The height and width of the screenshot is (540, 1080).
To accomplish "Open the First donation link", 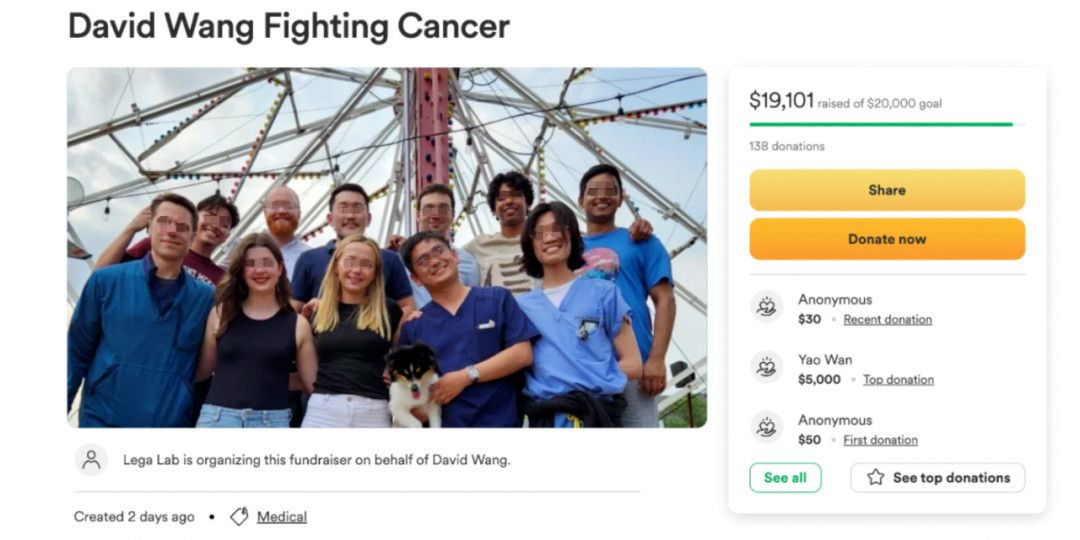I will click(x=880, y=440).
